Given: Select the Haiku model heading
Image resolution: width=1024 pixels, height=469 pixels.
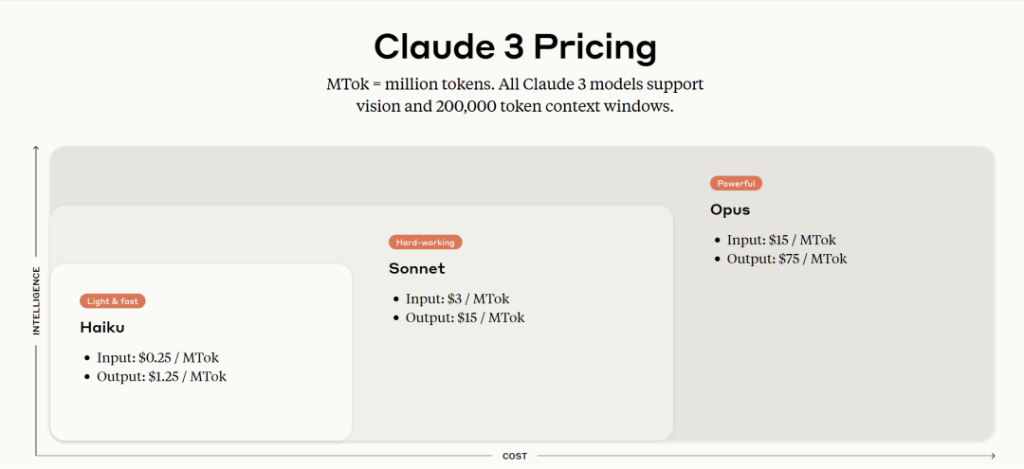Looking at the screenshot, I should 102,327.
